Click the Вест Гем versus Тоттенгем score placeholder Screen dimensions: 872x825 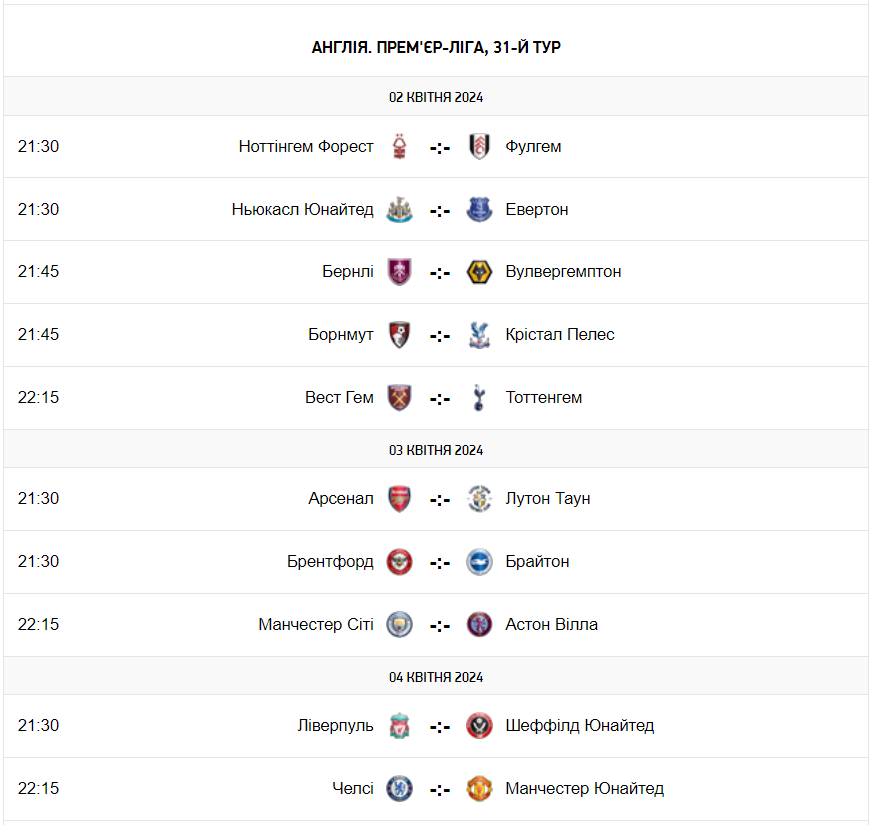440,398
